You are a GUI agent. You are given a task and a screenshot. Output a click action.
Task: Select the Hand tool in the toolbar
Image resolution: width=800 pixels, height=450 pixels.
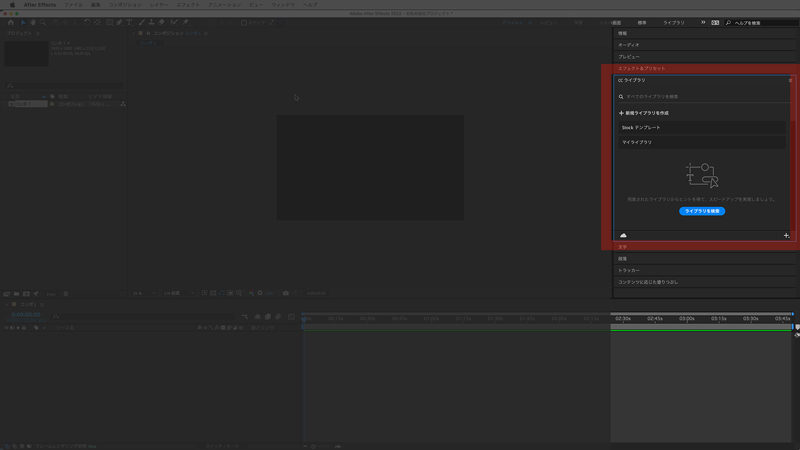(32, 21)
